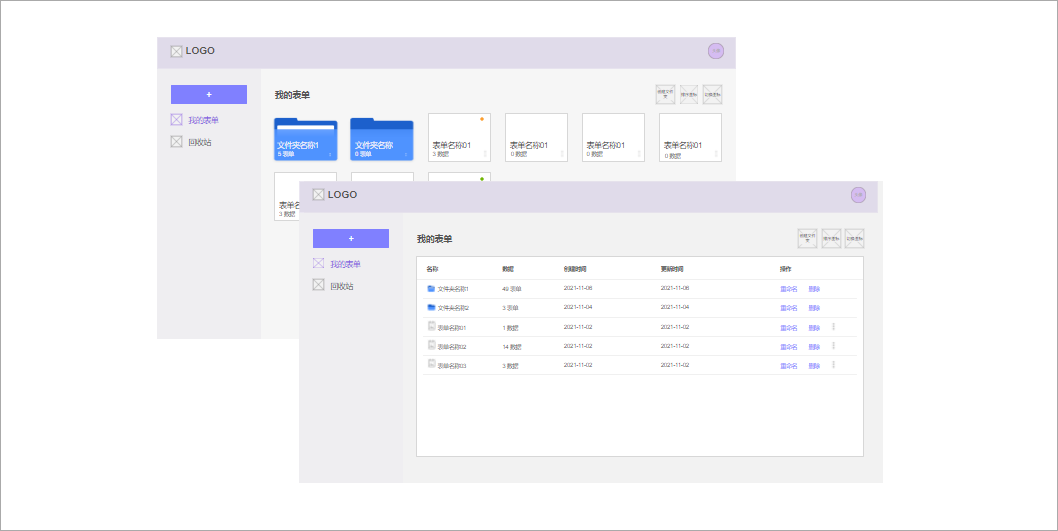Toggle view icon above the folder cards grid
Screen dimensions: 1058x531
712,94
